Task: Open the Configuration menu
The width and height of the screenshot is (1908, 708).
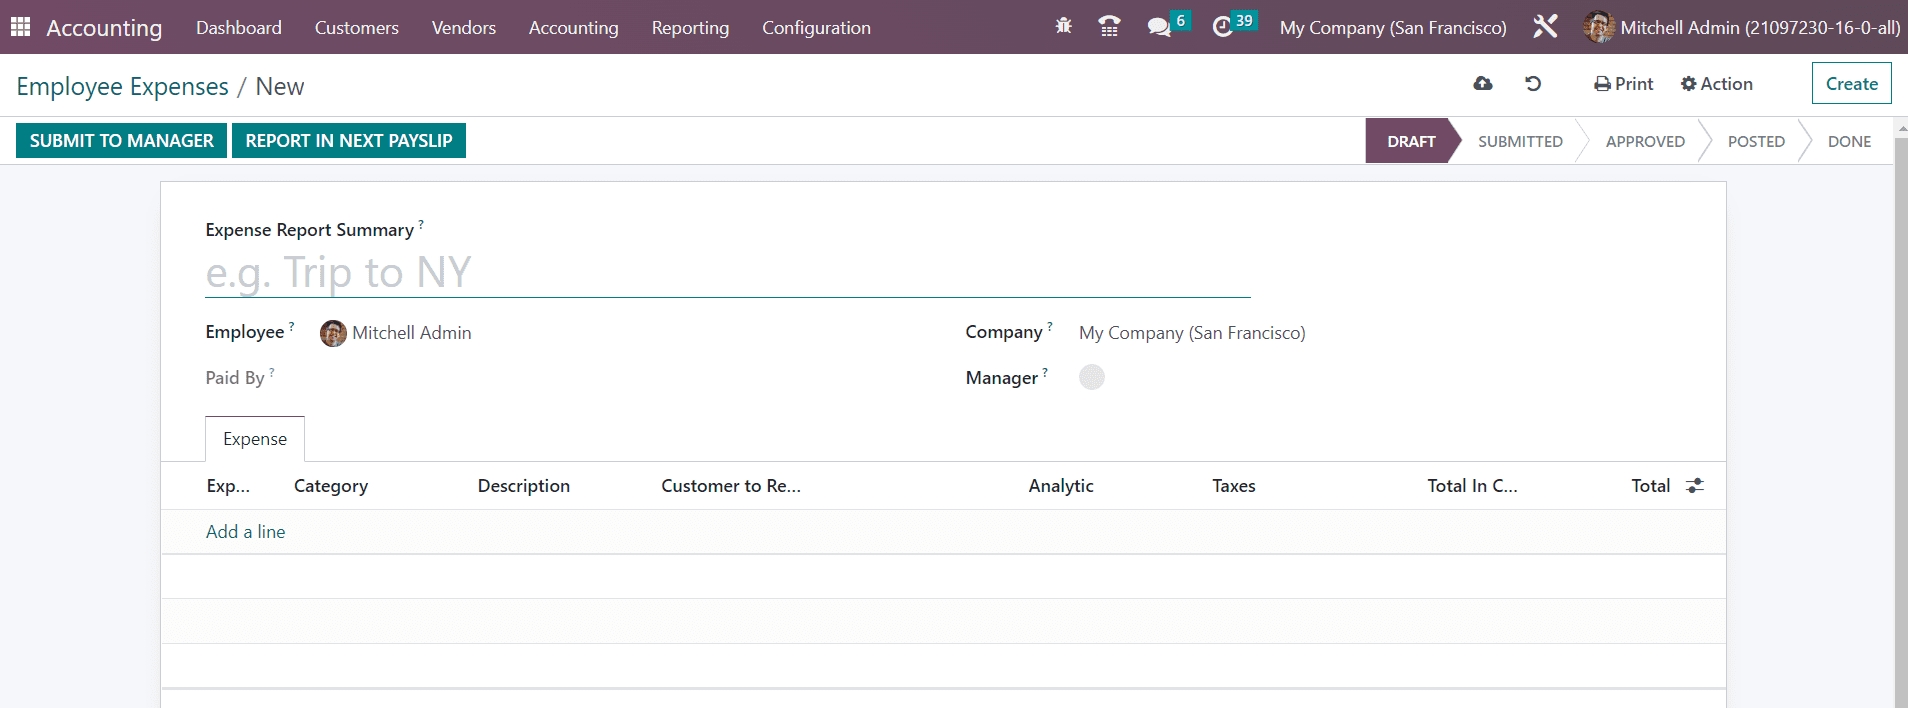Action: pos(816,28)
